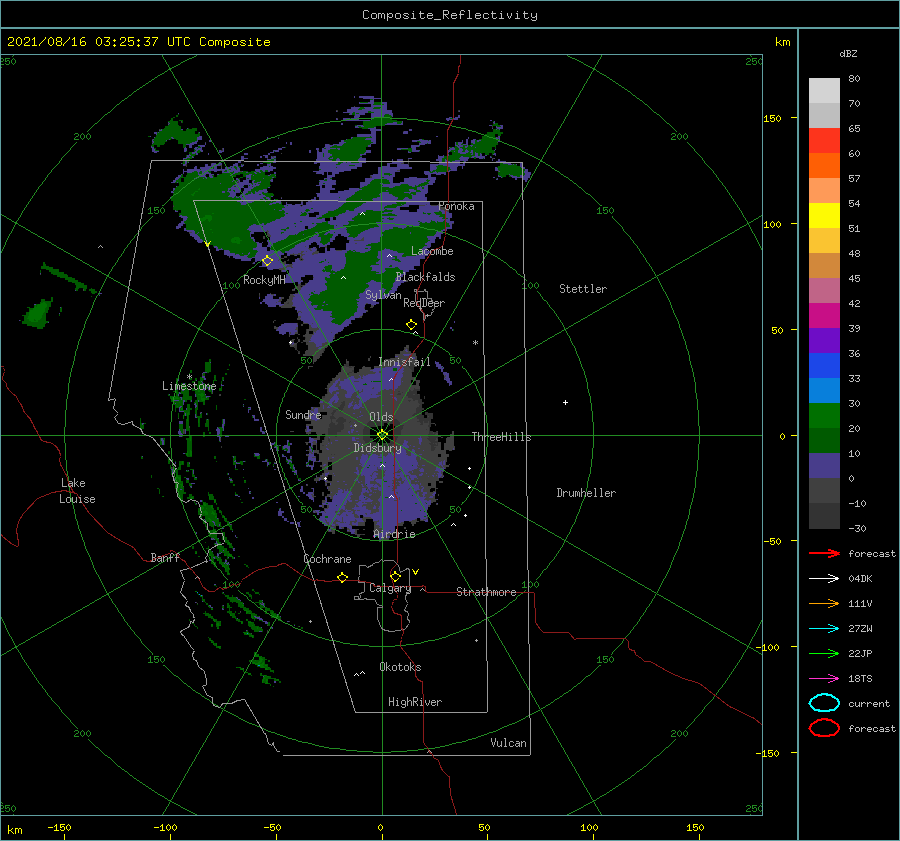Screen dimensions: 900x841
Task: Click the yellow diamond marker above Calgary
Action: point(395,576)
